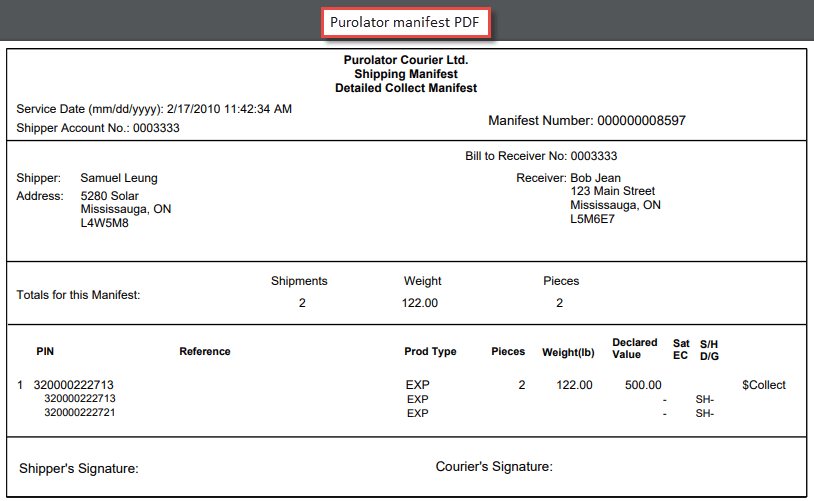Select the Purolator Courier Ltd. heading
814x501 pixels.
(x=405, y=60)
